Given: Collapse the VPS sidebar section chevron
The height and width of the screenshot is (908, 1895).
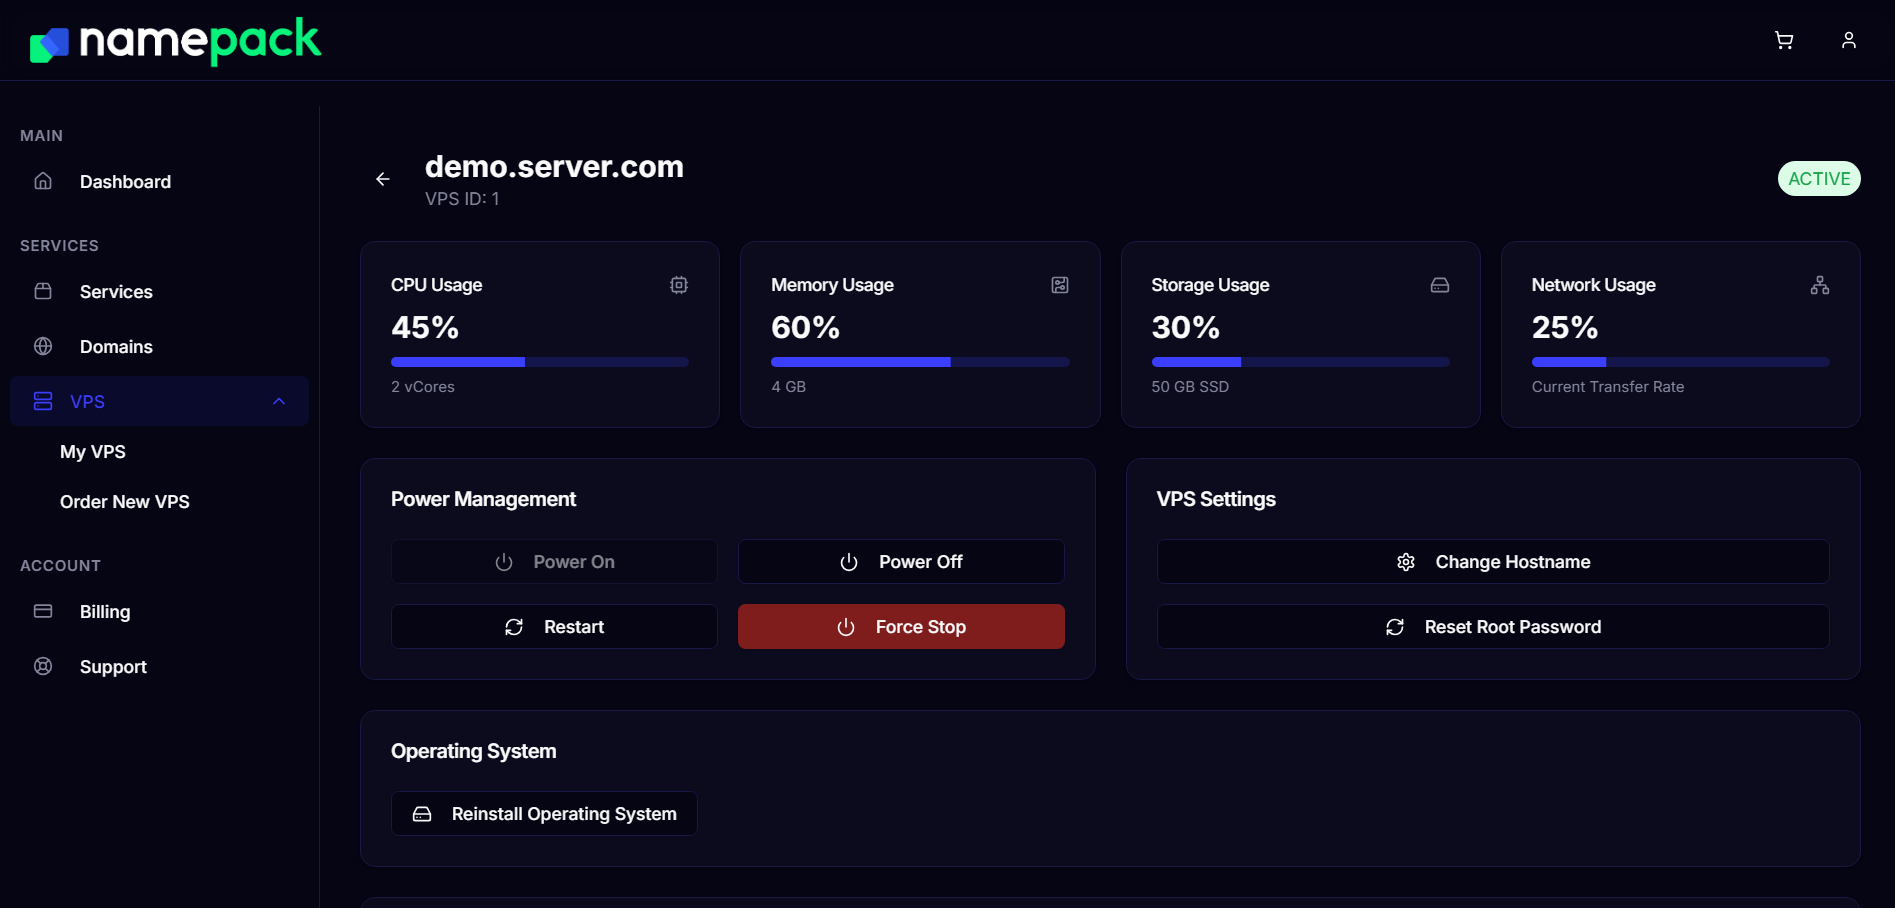Looking at the screenshot, I should (x=277, y=401).
